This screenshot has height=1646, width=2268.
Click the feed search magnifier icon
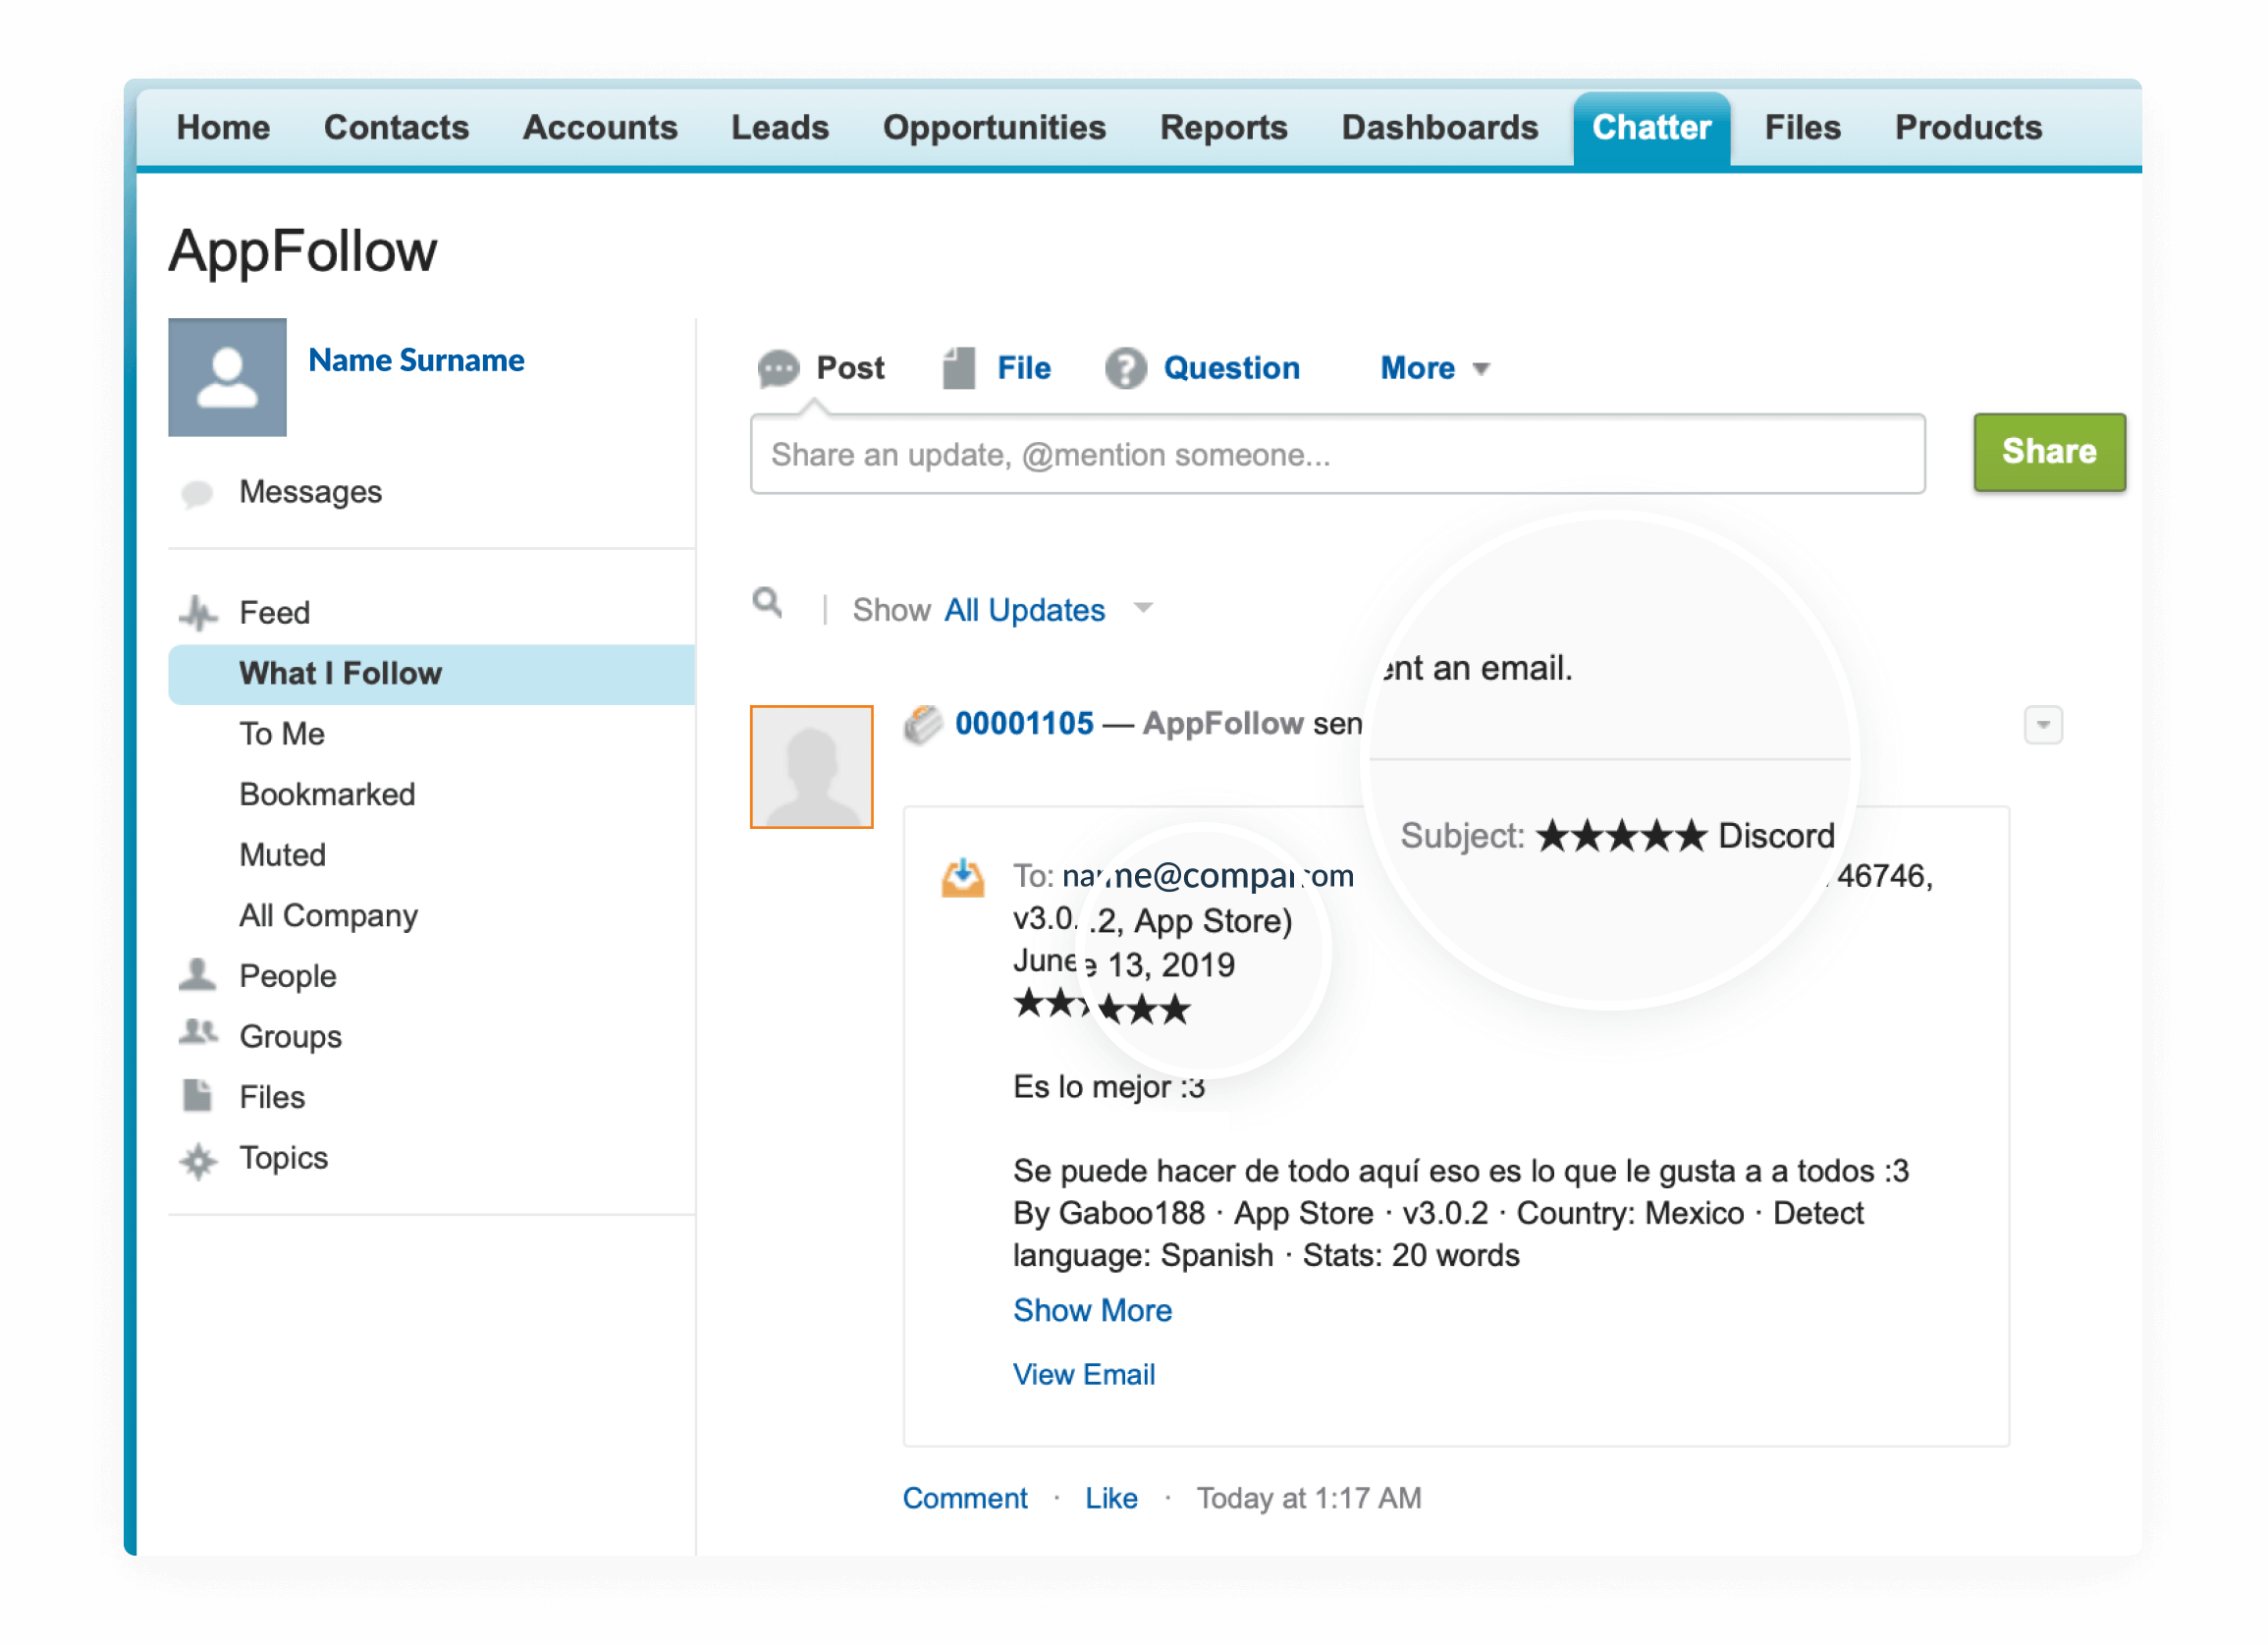[767, 603]
